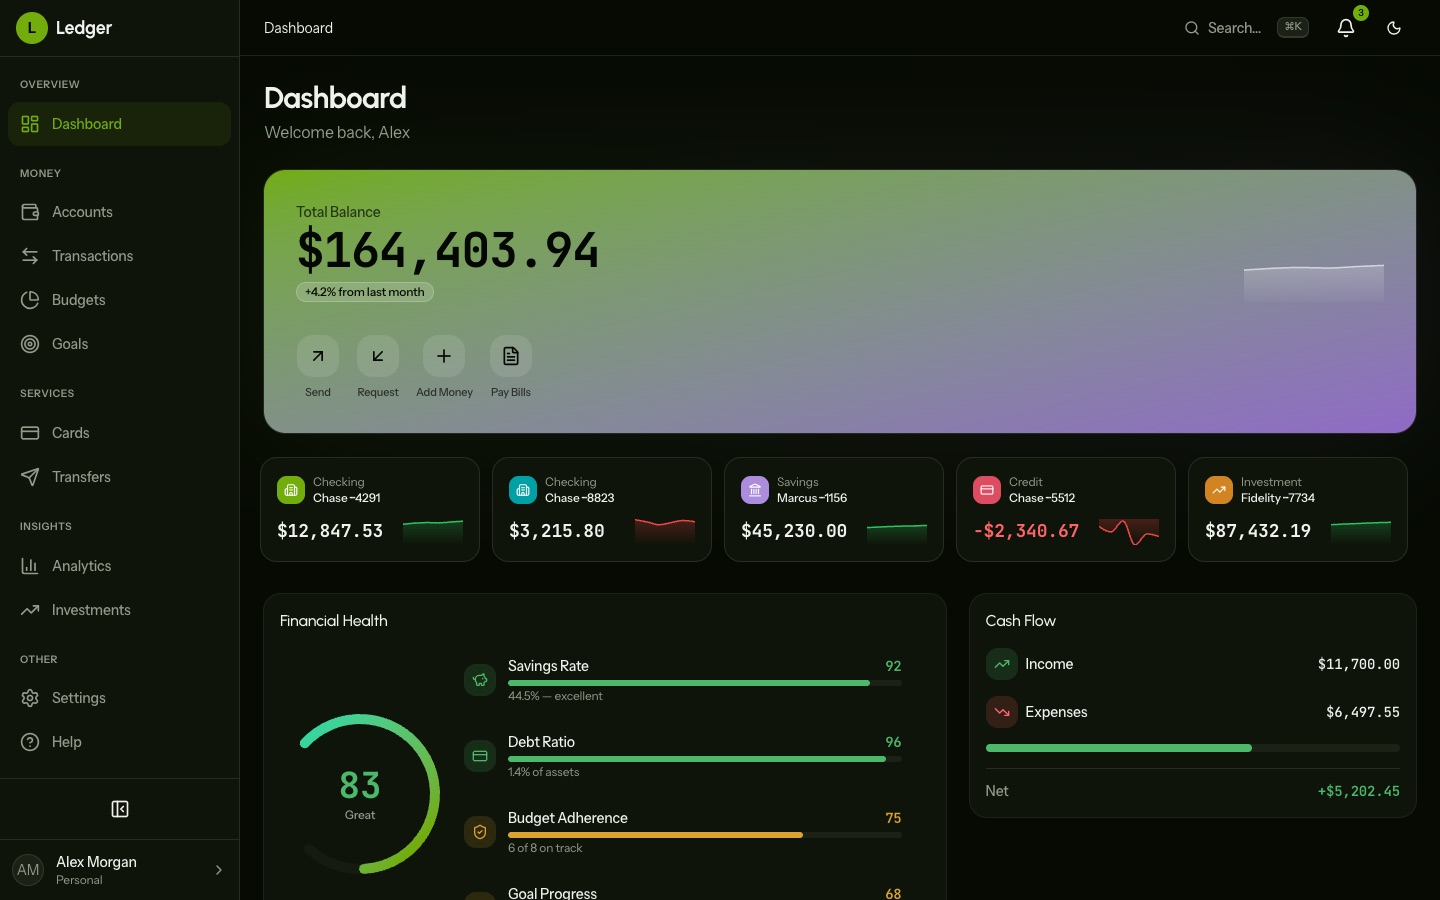
Task: Click the Request money icon
Action: (378, 356)
